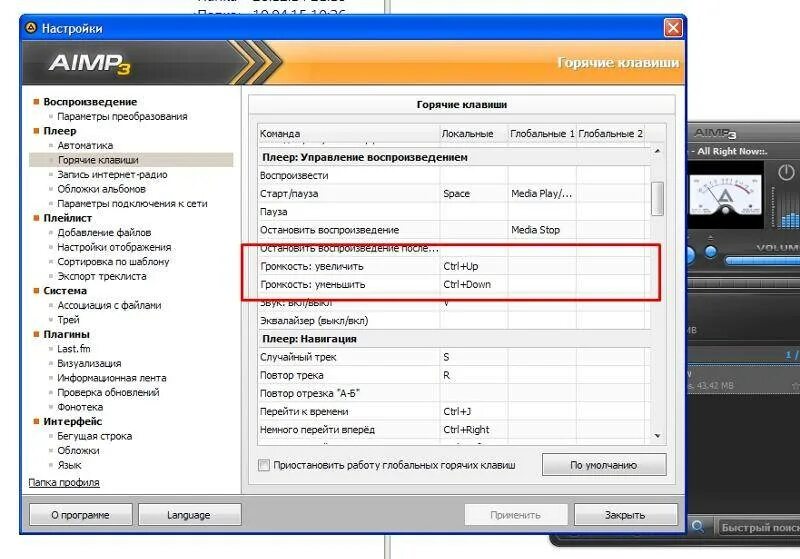Open the Фонотека settings

(x=80, y=407)
